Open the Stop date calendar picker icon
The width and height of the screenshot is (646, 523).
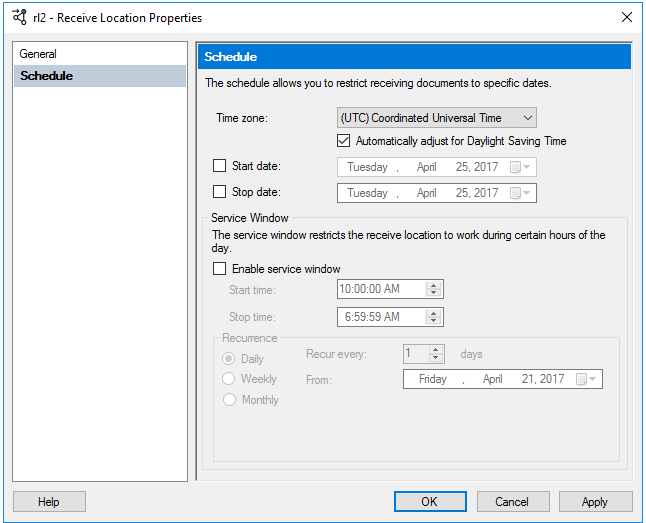[x=520, y=193]
